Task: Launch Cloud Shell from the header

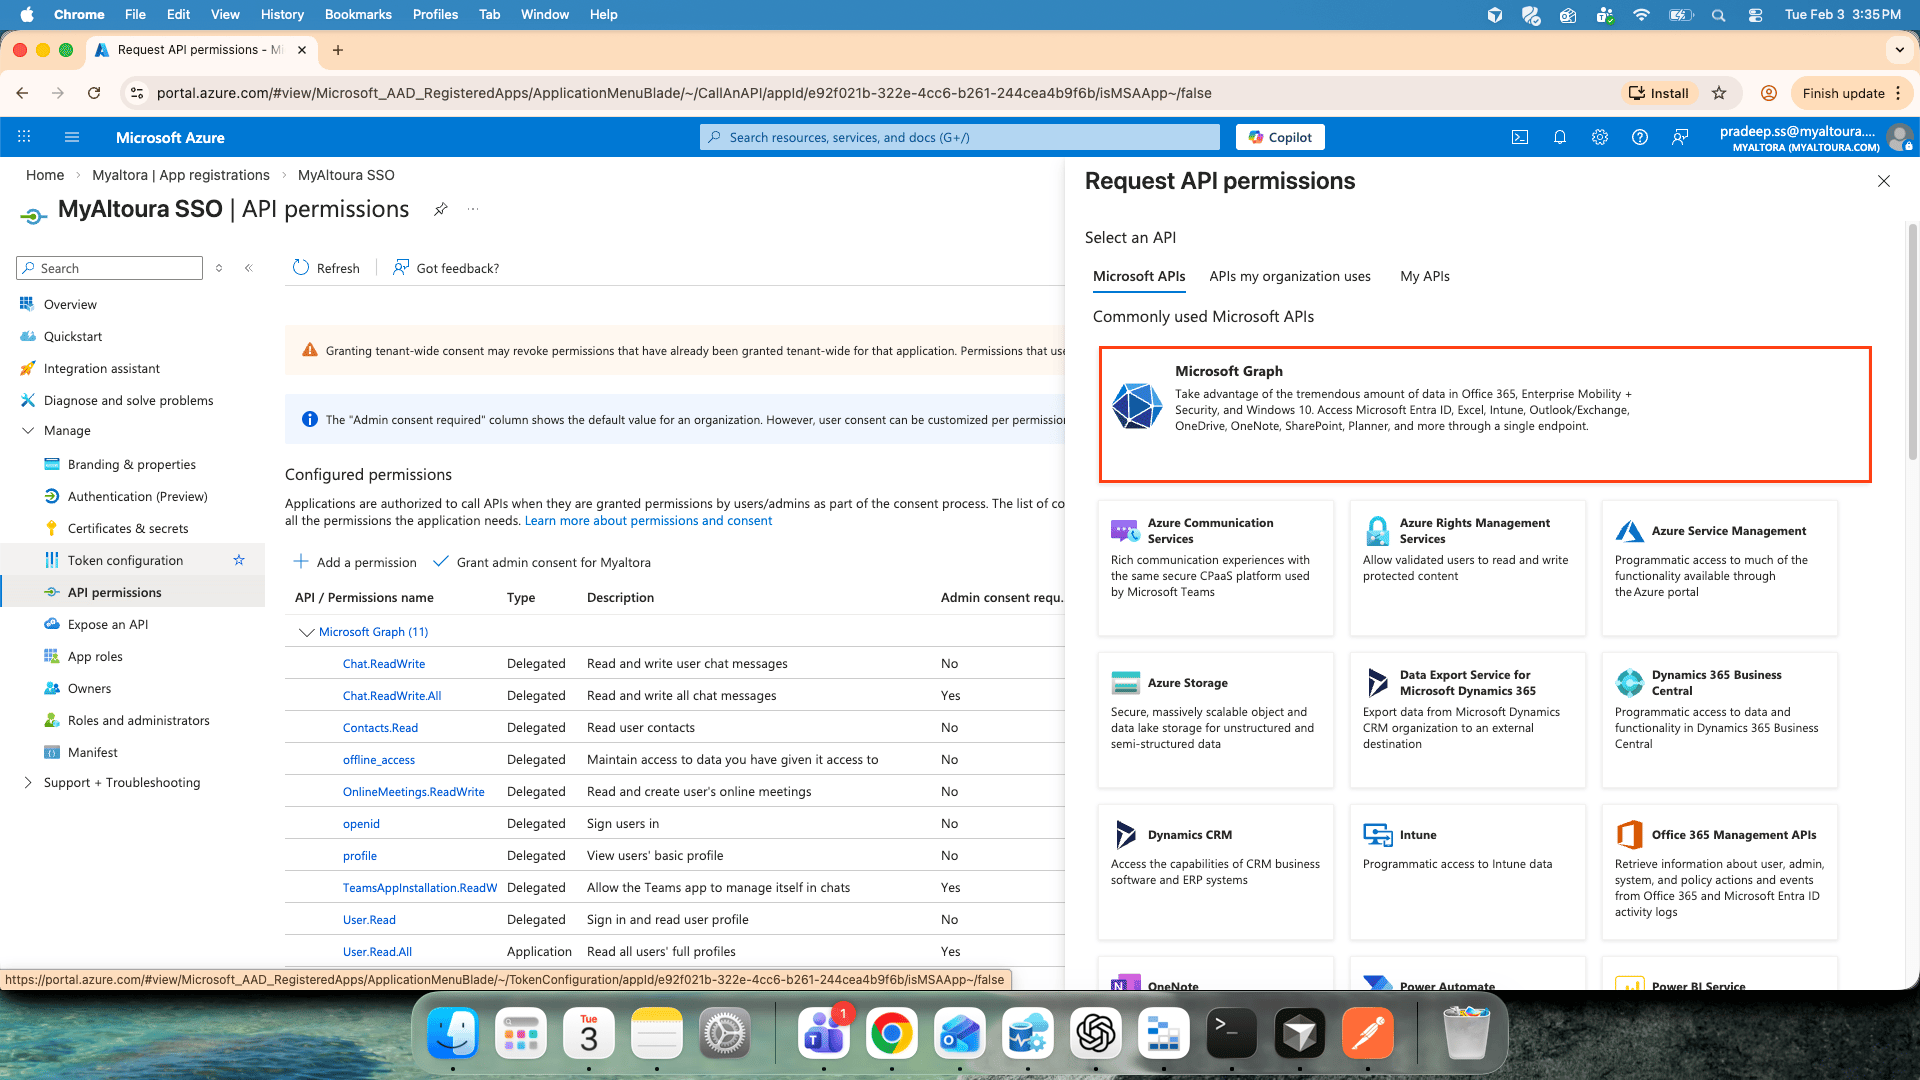Action: 1520,137
